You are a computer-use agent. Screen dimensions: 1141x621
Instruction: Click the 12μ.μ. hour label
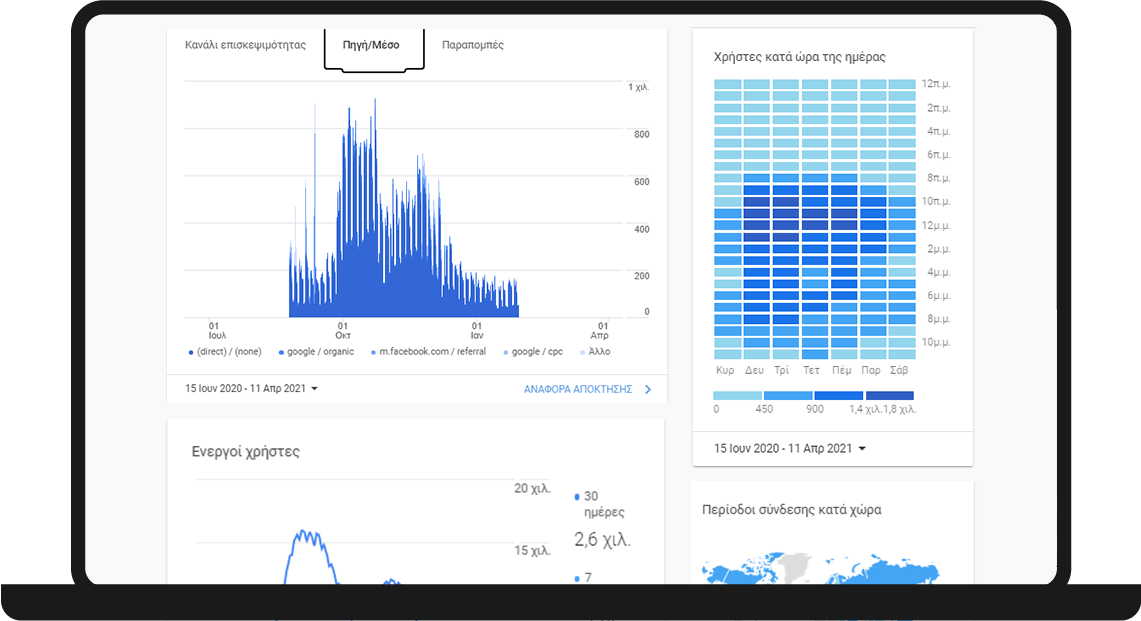(x=936, y=226)
